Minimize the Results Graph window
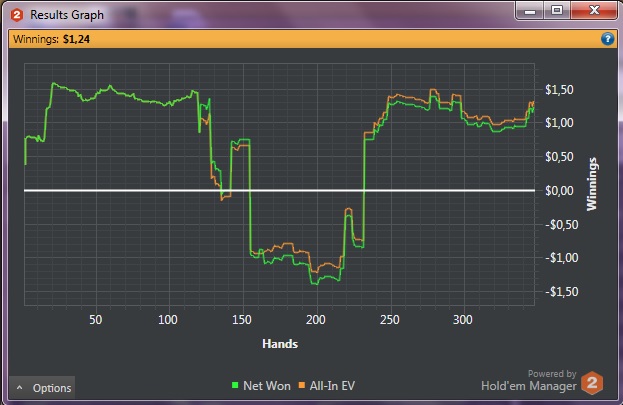This screenshot has height=405, width=623. (x=530, y=11)
